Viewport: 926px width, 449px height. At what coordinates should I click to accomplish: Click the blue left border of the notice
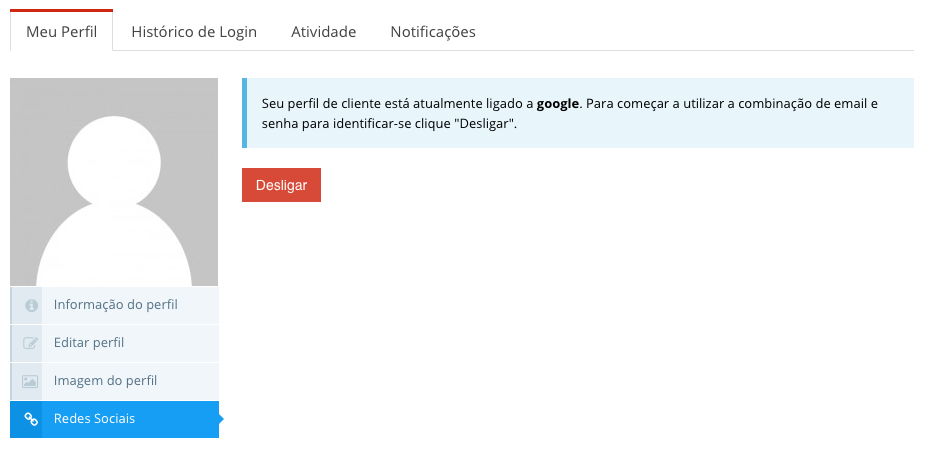(x=244, y=113)
